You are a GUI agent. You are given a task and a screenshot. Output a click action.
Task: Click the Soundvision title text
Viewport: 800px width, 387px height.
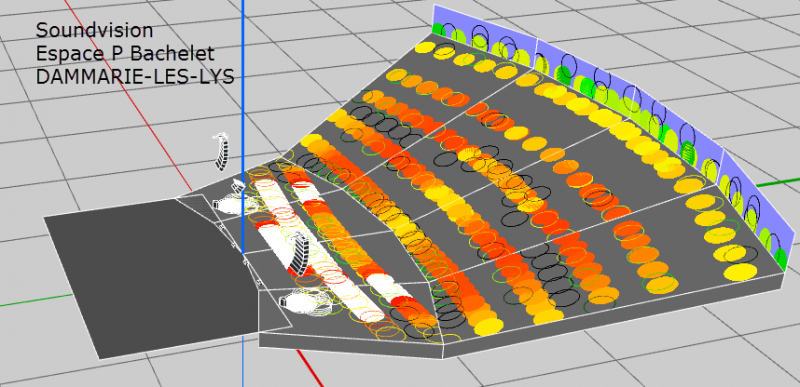[x=94, y=31]
